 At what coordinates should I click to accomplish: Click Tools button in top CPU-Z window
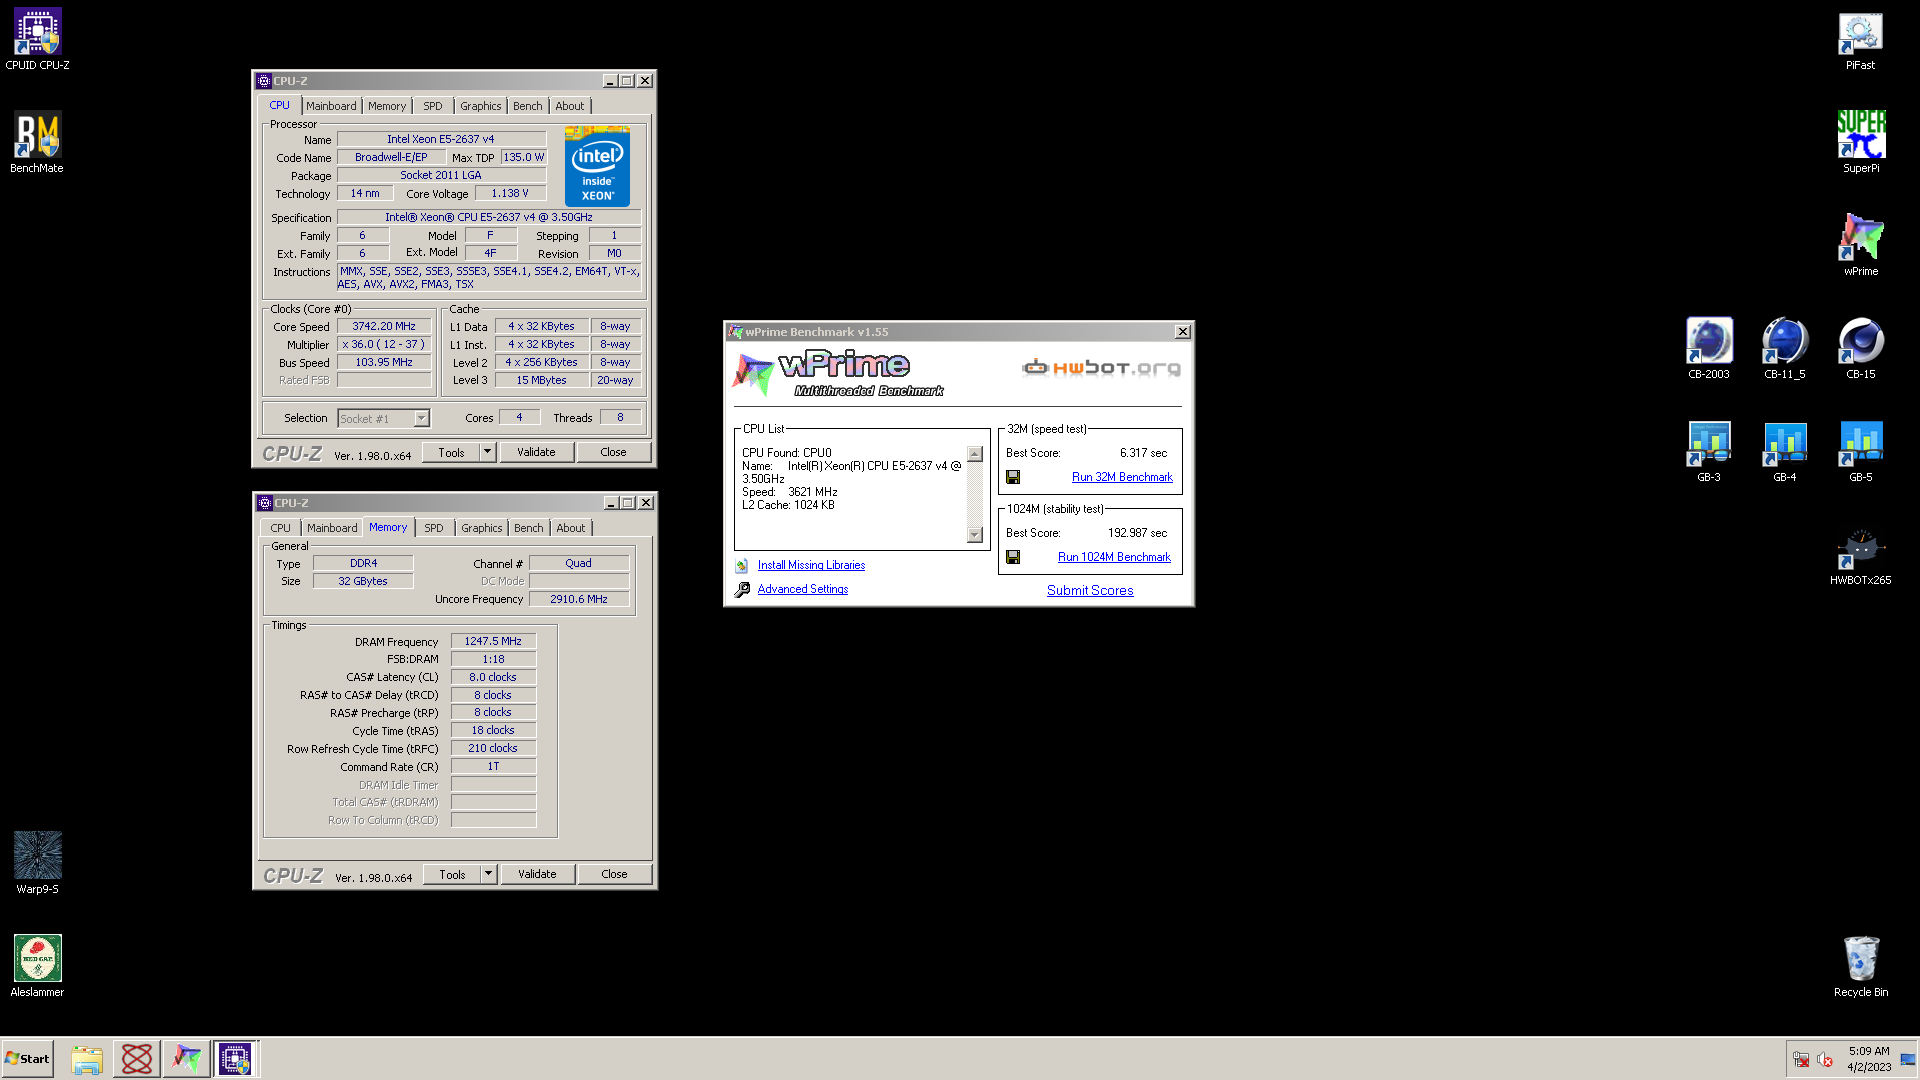(451, 452)
